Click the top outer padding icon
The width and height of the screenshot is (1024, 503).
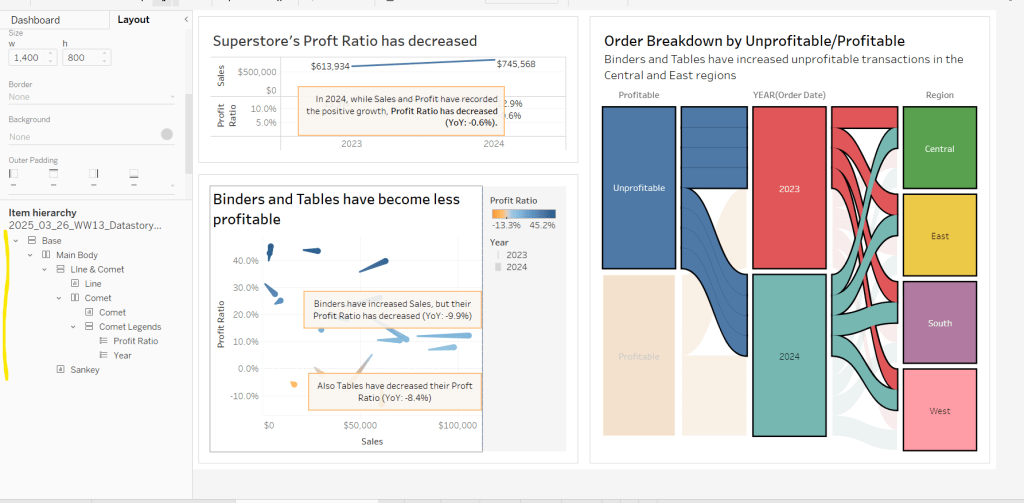[x=53, y=173]
